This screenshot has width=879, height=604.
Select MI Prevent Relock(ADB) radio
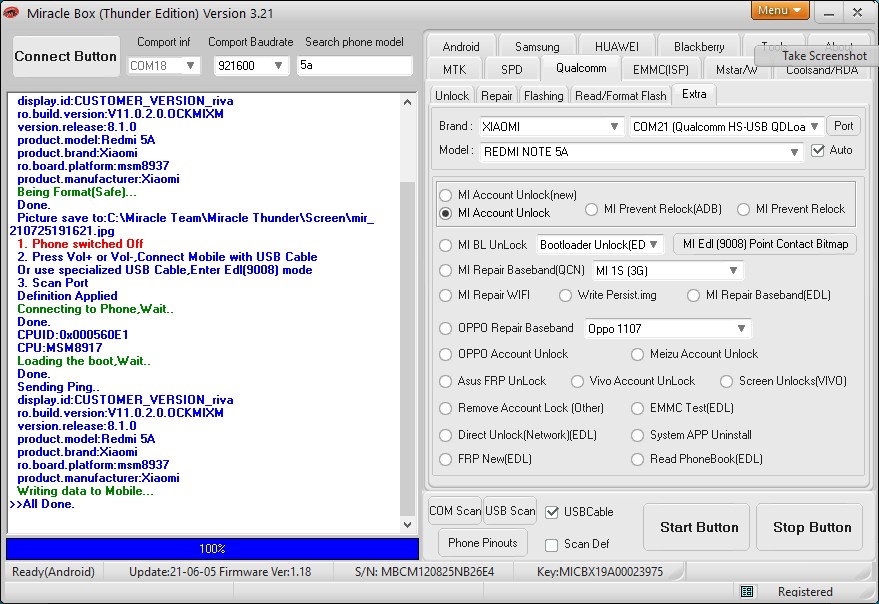(x=591, y=209)
